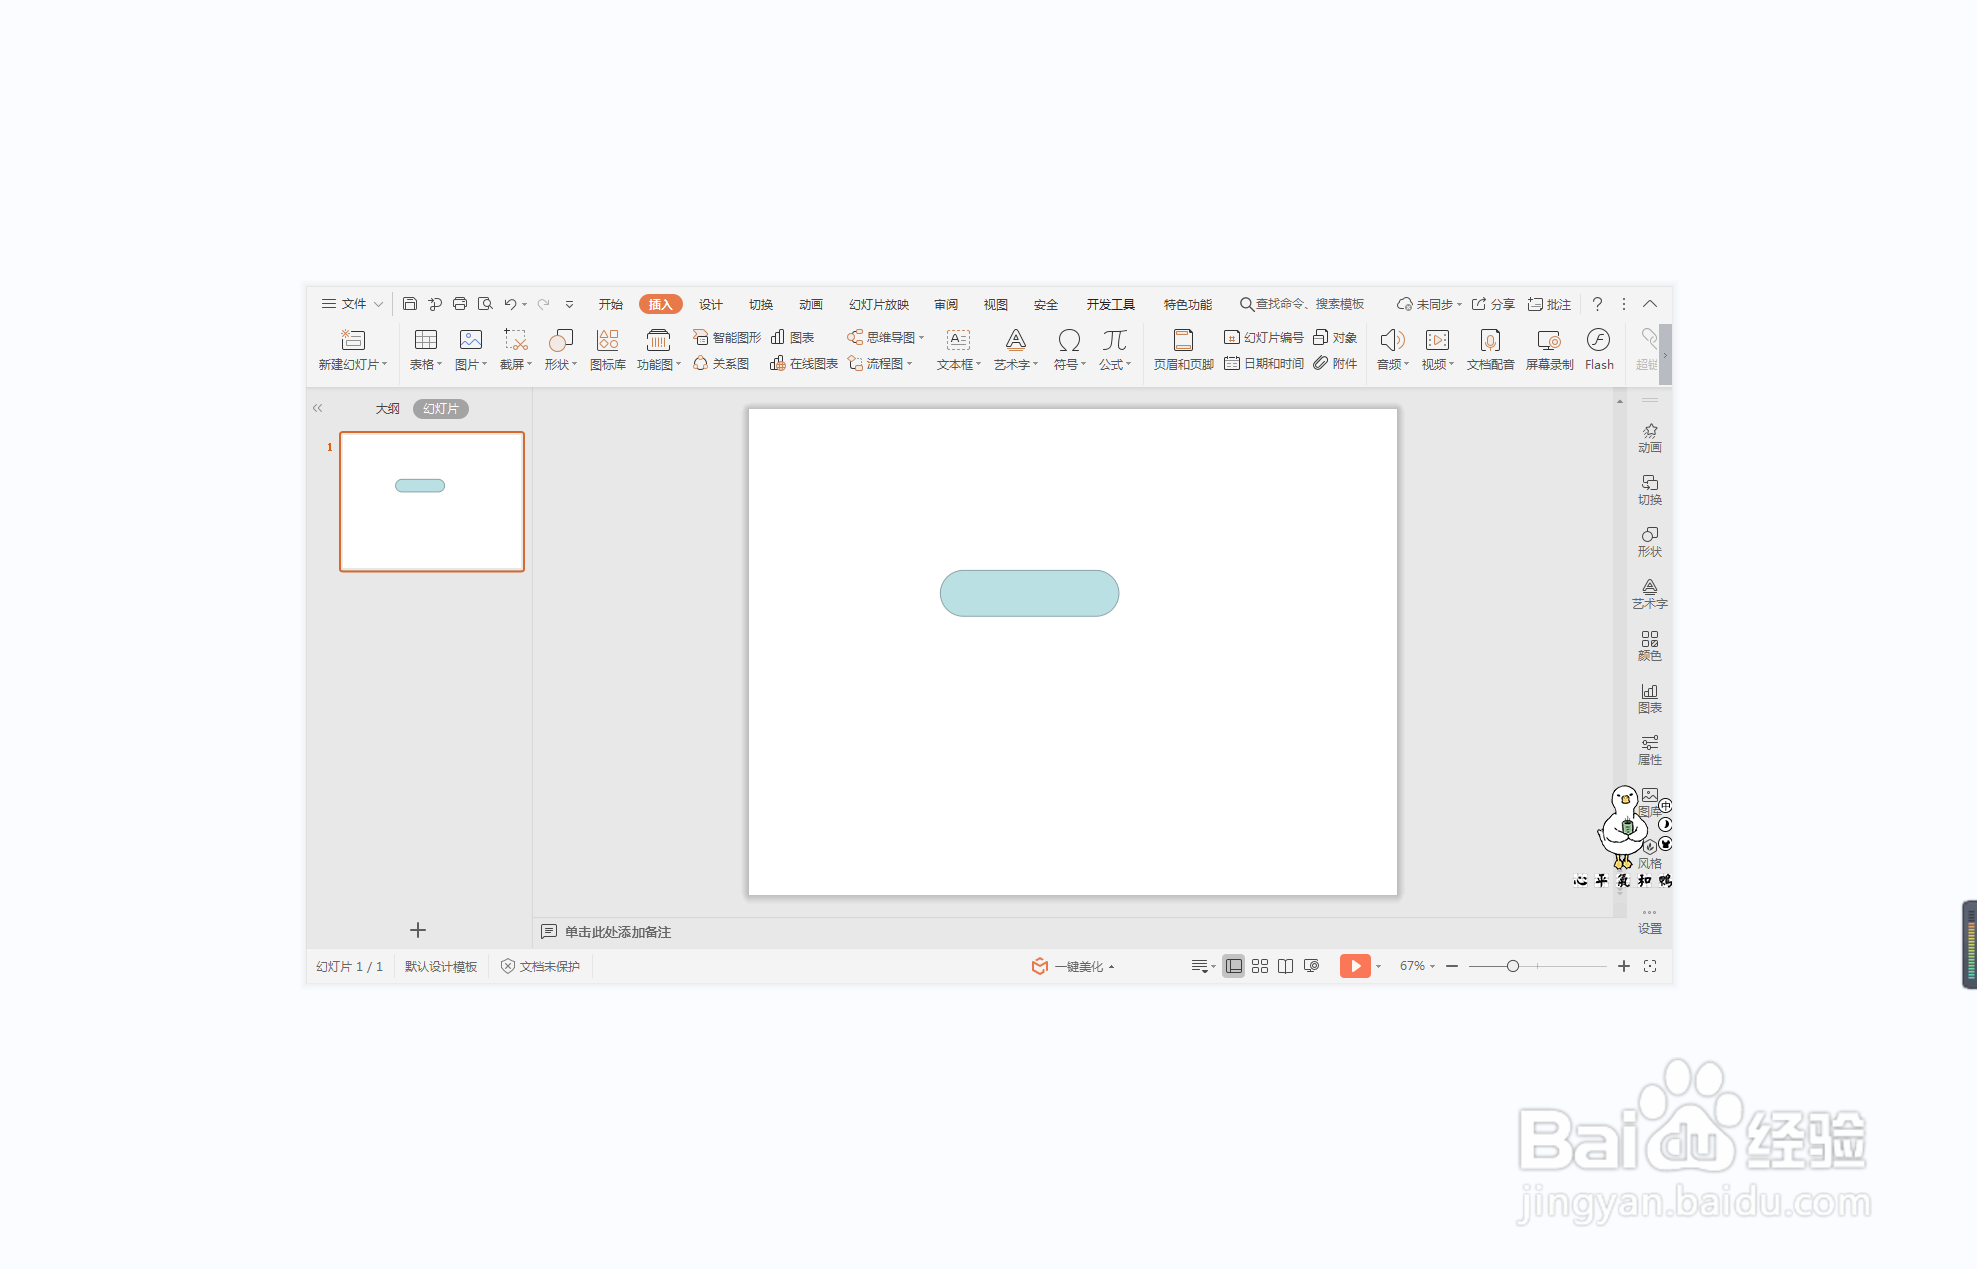
Task: Open Online Charts
Action: pos(804,364)
